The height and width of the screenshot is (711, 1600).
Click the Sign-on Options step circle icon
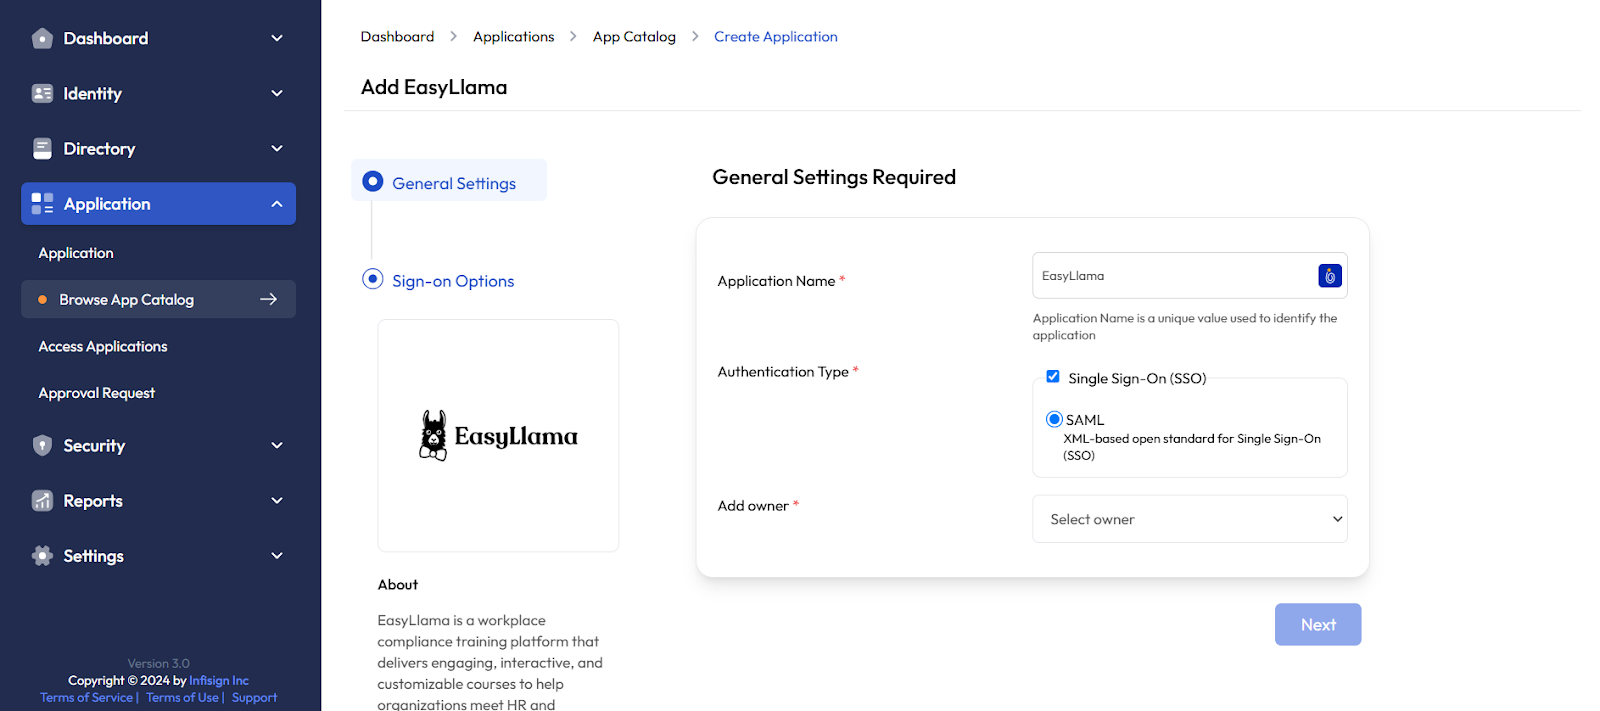click(x=373, y=279)
